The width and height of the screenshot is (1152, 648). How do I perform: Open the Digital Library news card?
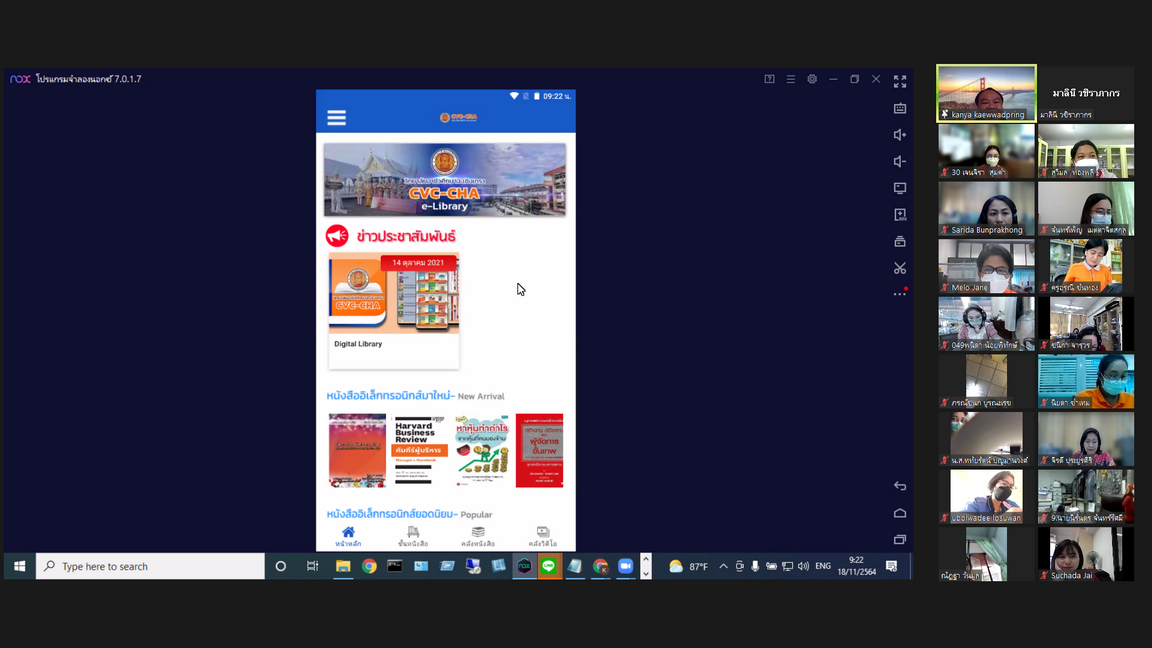point(394,310)
